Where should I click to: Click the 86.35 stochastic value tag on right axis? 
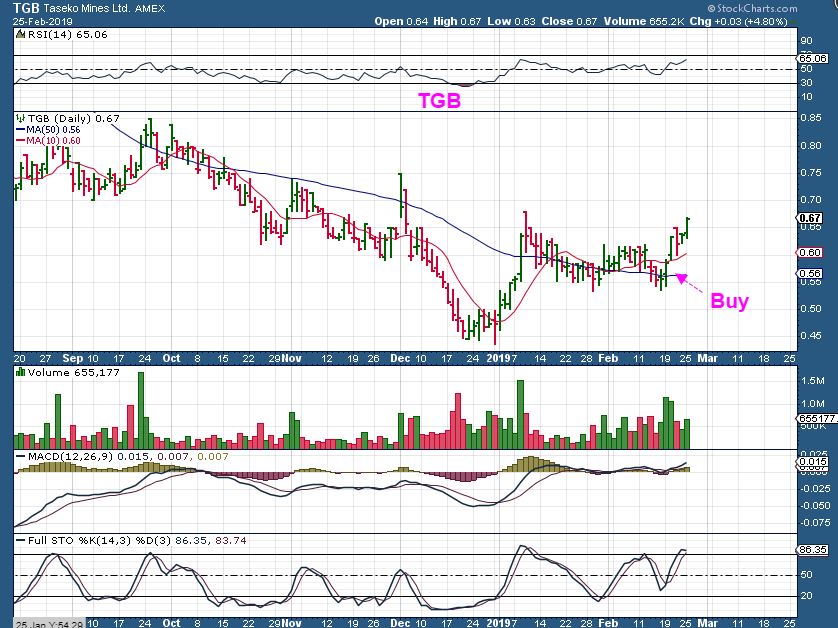click(x=812, y=549)
